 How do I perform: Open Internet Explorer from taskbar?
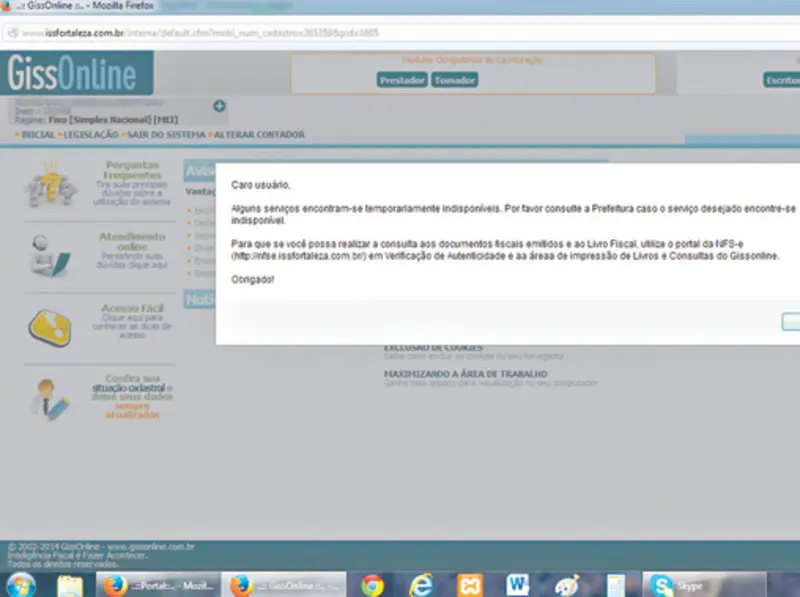pos(420,585)
